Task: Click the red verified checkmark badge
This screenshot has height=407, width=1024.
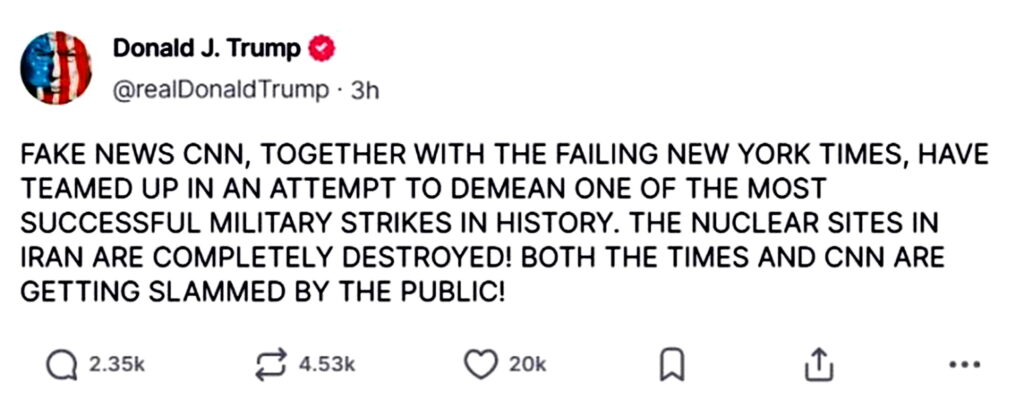Action: tap(321, 49)
